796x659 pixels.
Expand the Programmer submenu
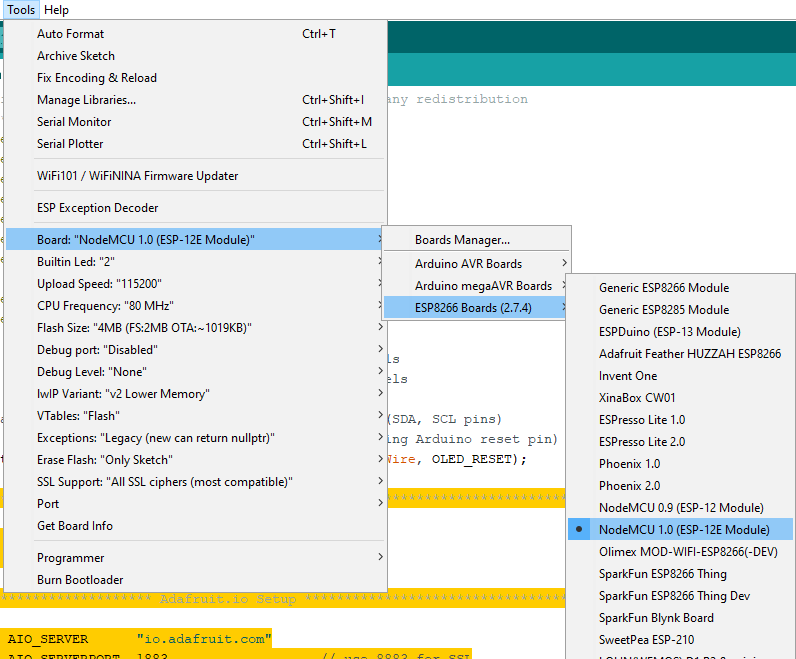click(195, 557)
